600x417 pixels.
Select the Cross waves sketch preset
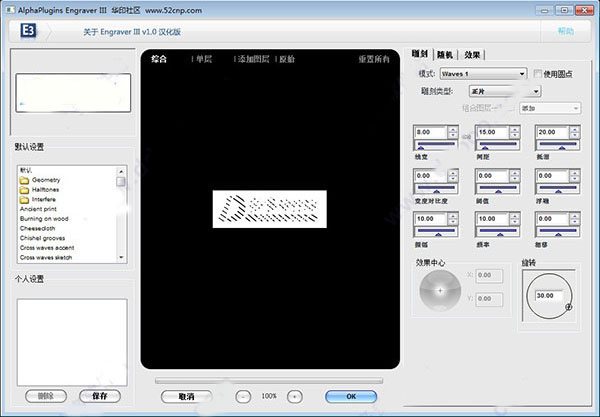click(46, 257)
